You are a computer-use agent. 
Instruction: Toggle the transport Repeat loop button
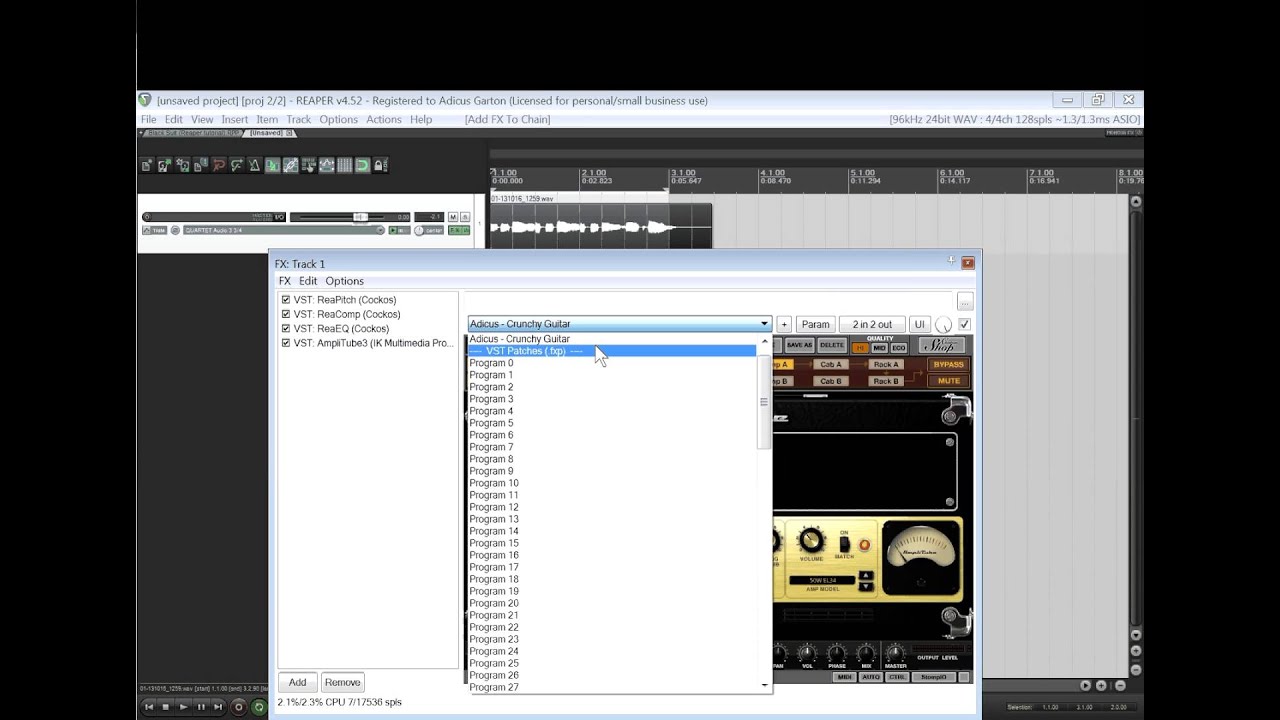[x=259, y=707]
